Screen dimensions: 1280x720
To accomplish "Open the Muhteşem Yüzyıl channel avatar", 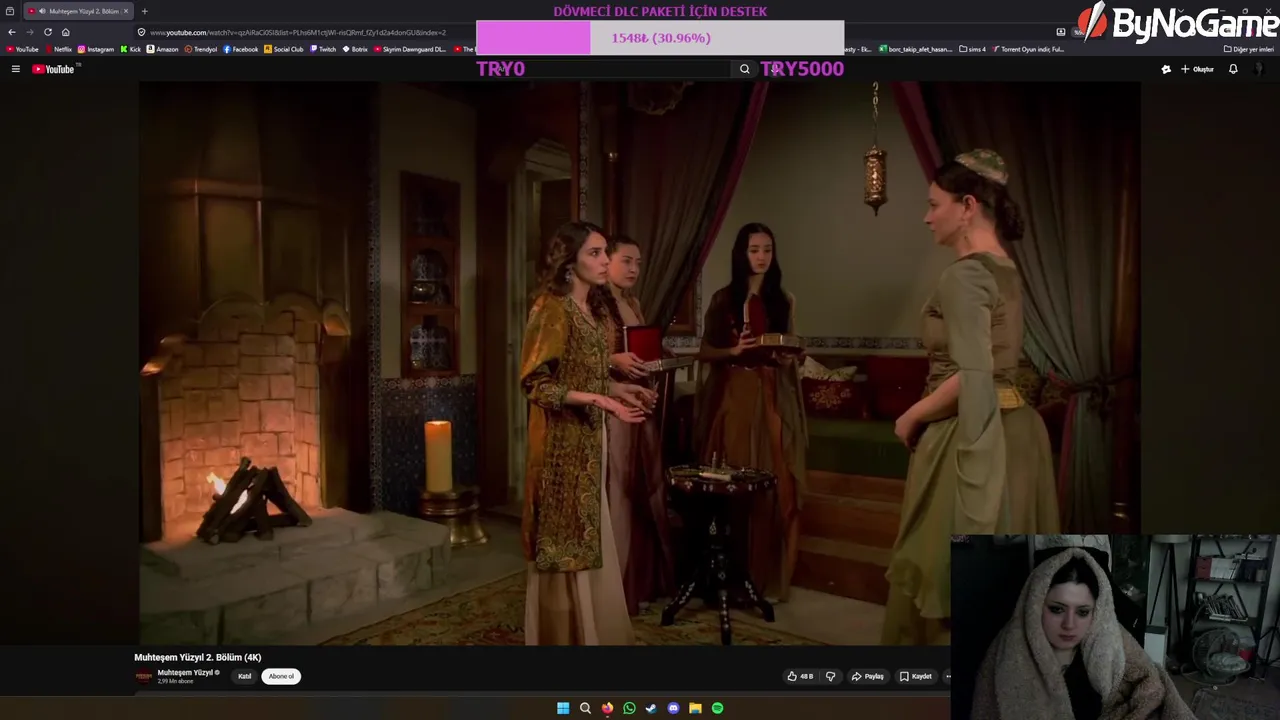I will (x=144, y=676).
